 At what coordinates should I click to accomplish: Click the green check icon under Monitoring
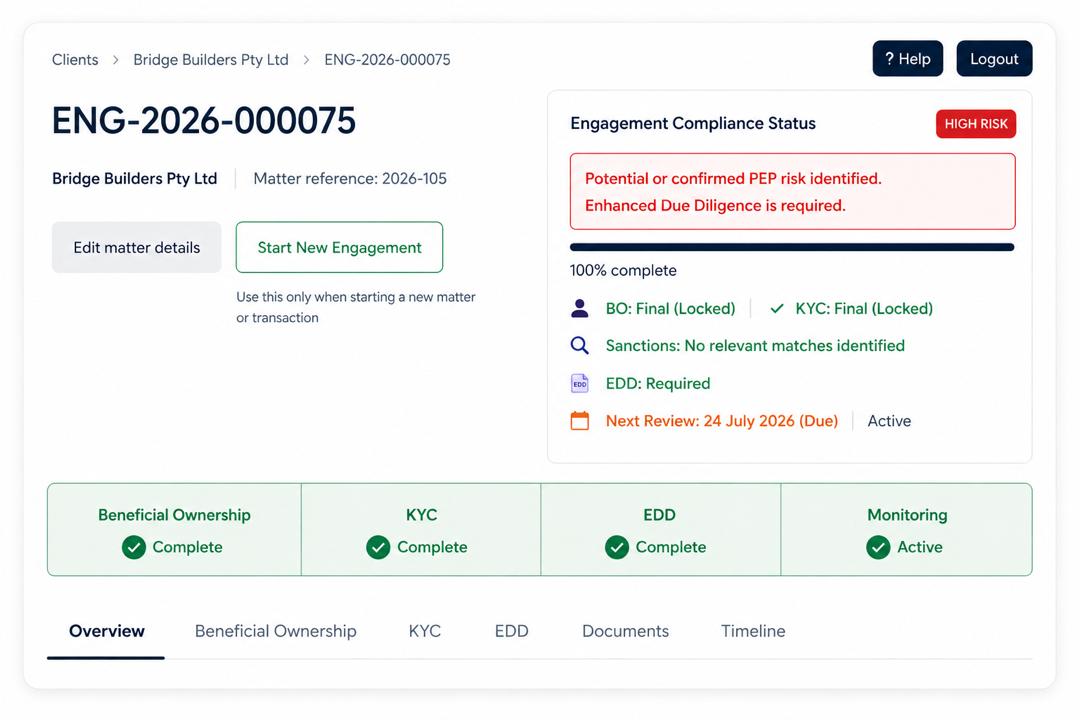click(x=878, y=547)
